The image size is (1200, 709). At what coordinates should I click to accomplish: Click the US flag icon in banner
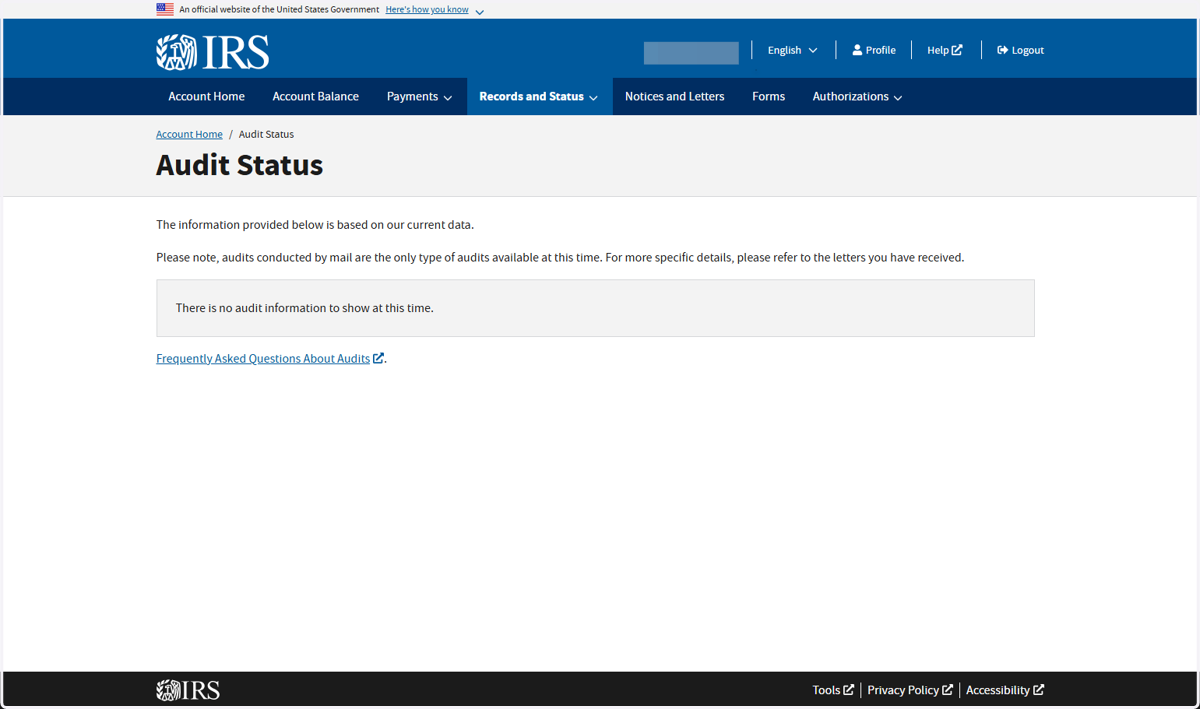(x=165, y=9)
